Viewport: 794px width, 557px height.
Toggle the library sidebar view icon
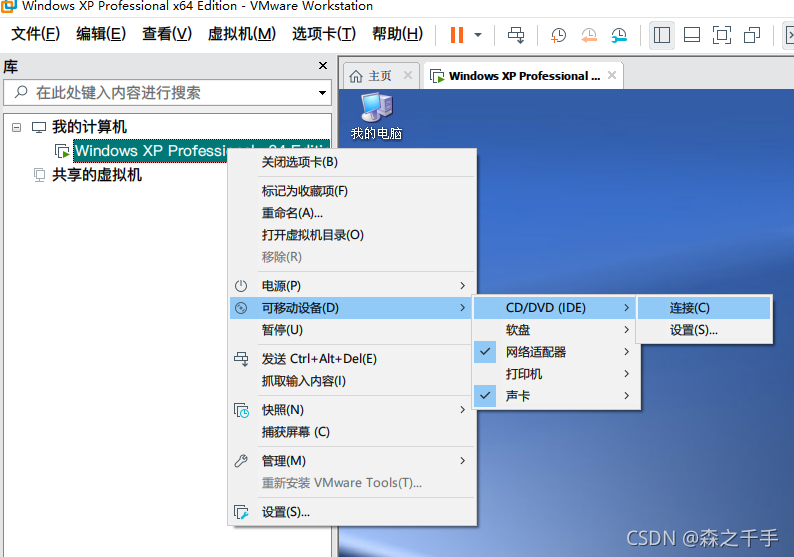pyautogui.click(x=662, y=35)
